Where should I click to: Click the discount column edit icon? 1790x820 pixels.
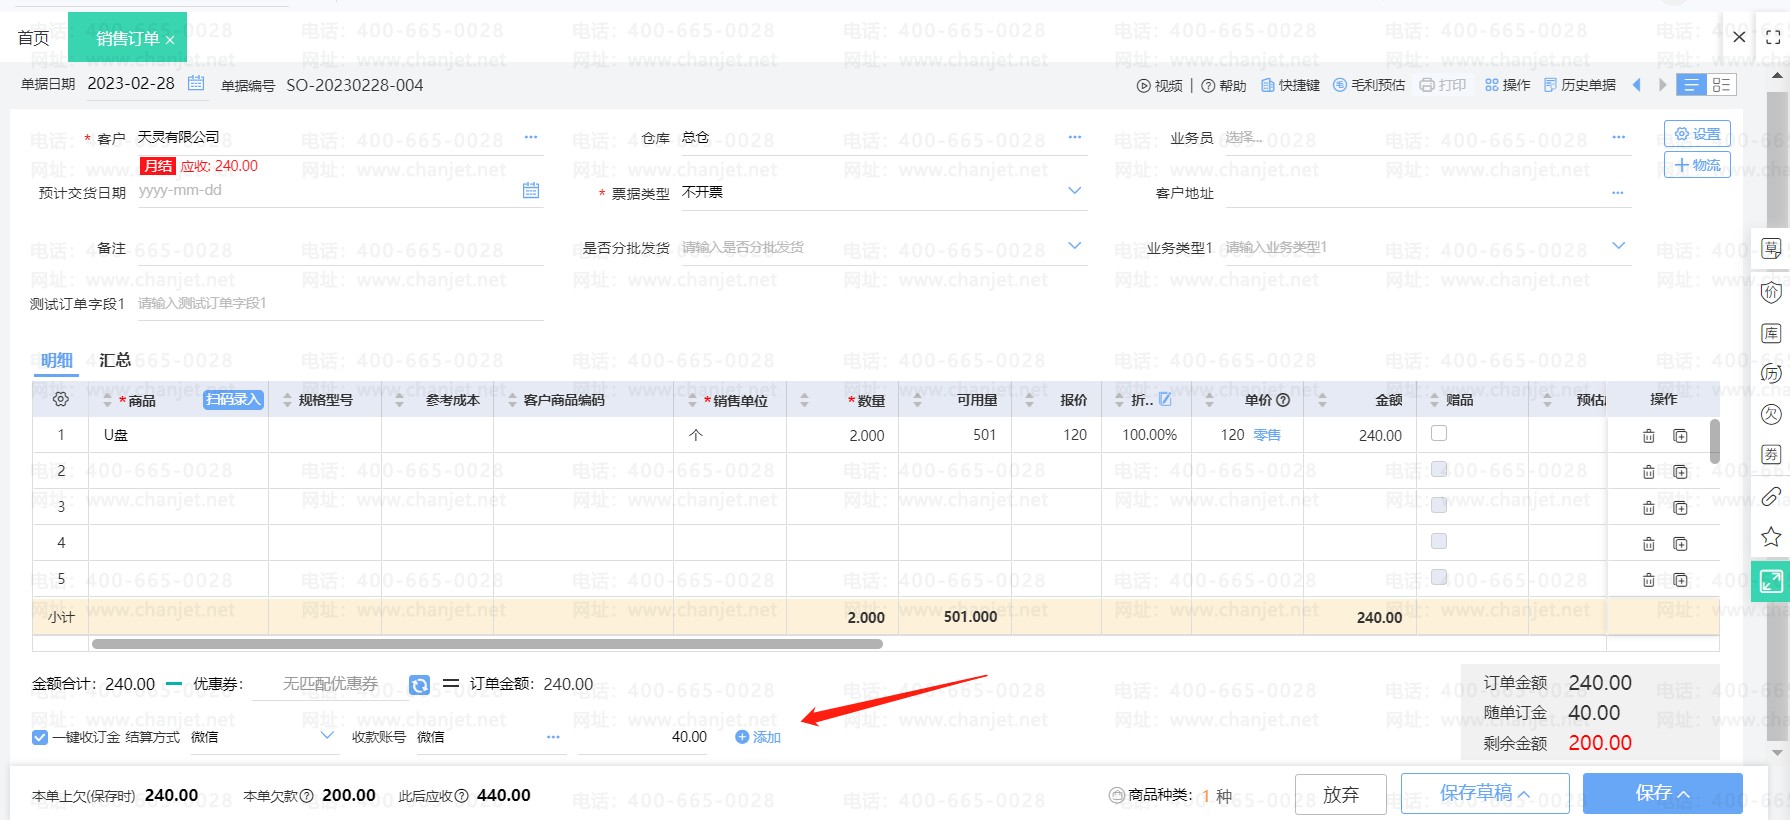[x=1165, y=399]
